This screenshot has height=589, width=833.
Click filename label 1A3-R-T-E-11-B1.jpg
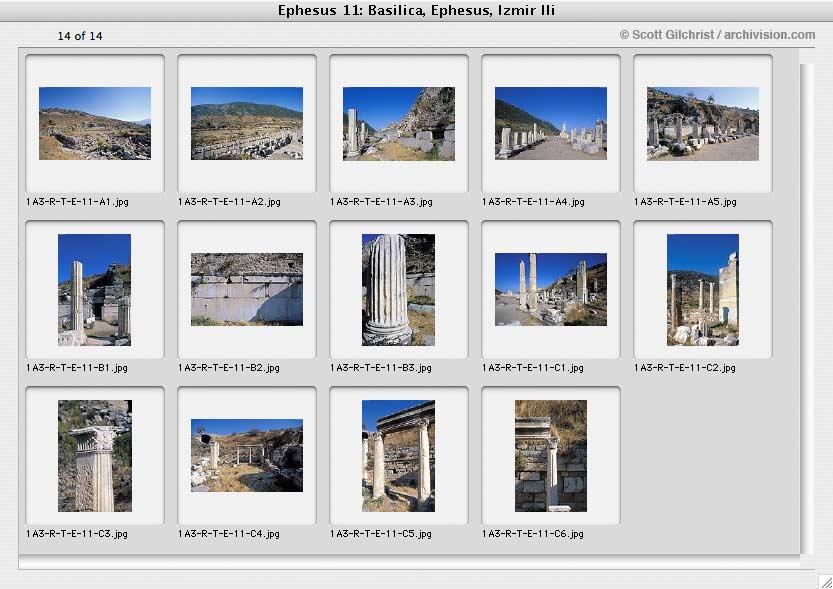click(x=76, y=368)
